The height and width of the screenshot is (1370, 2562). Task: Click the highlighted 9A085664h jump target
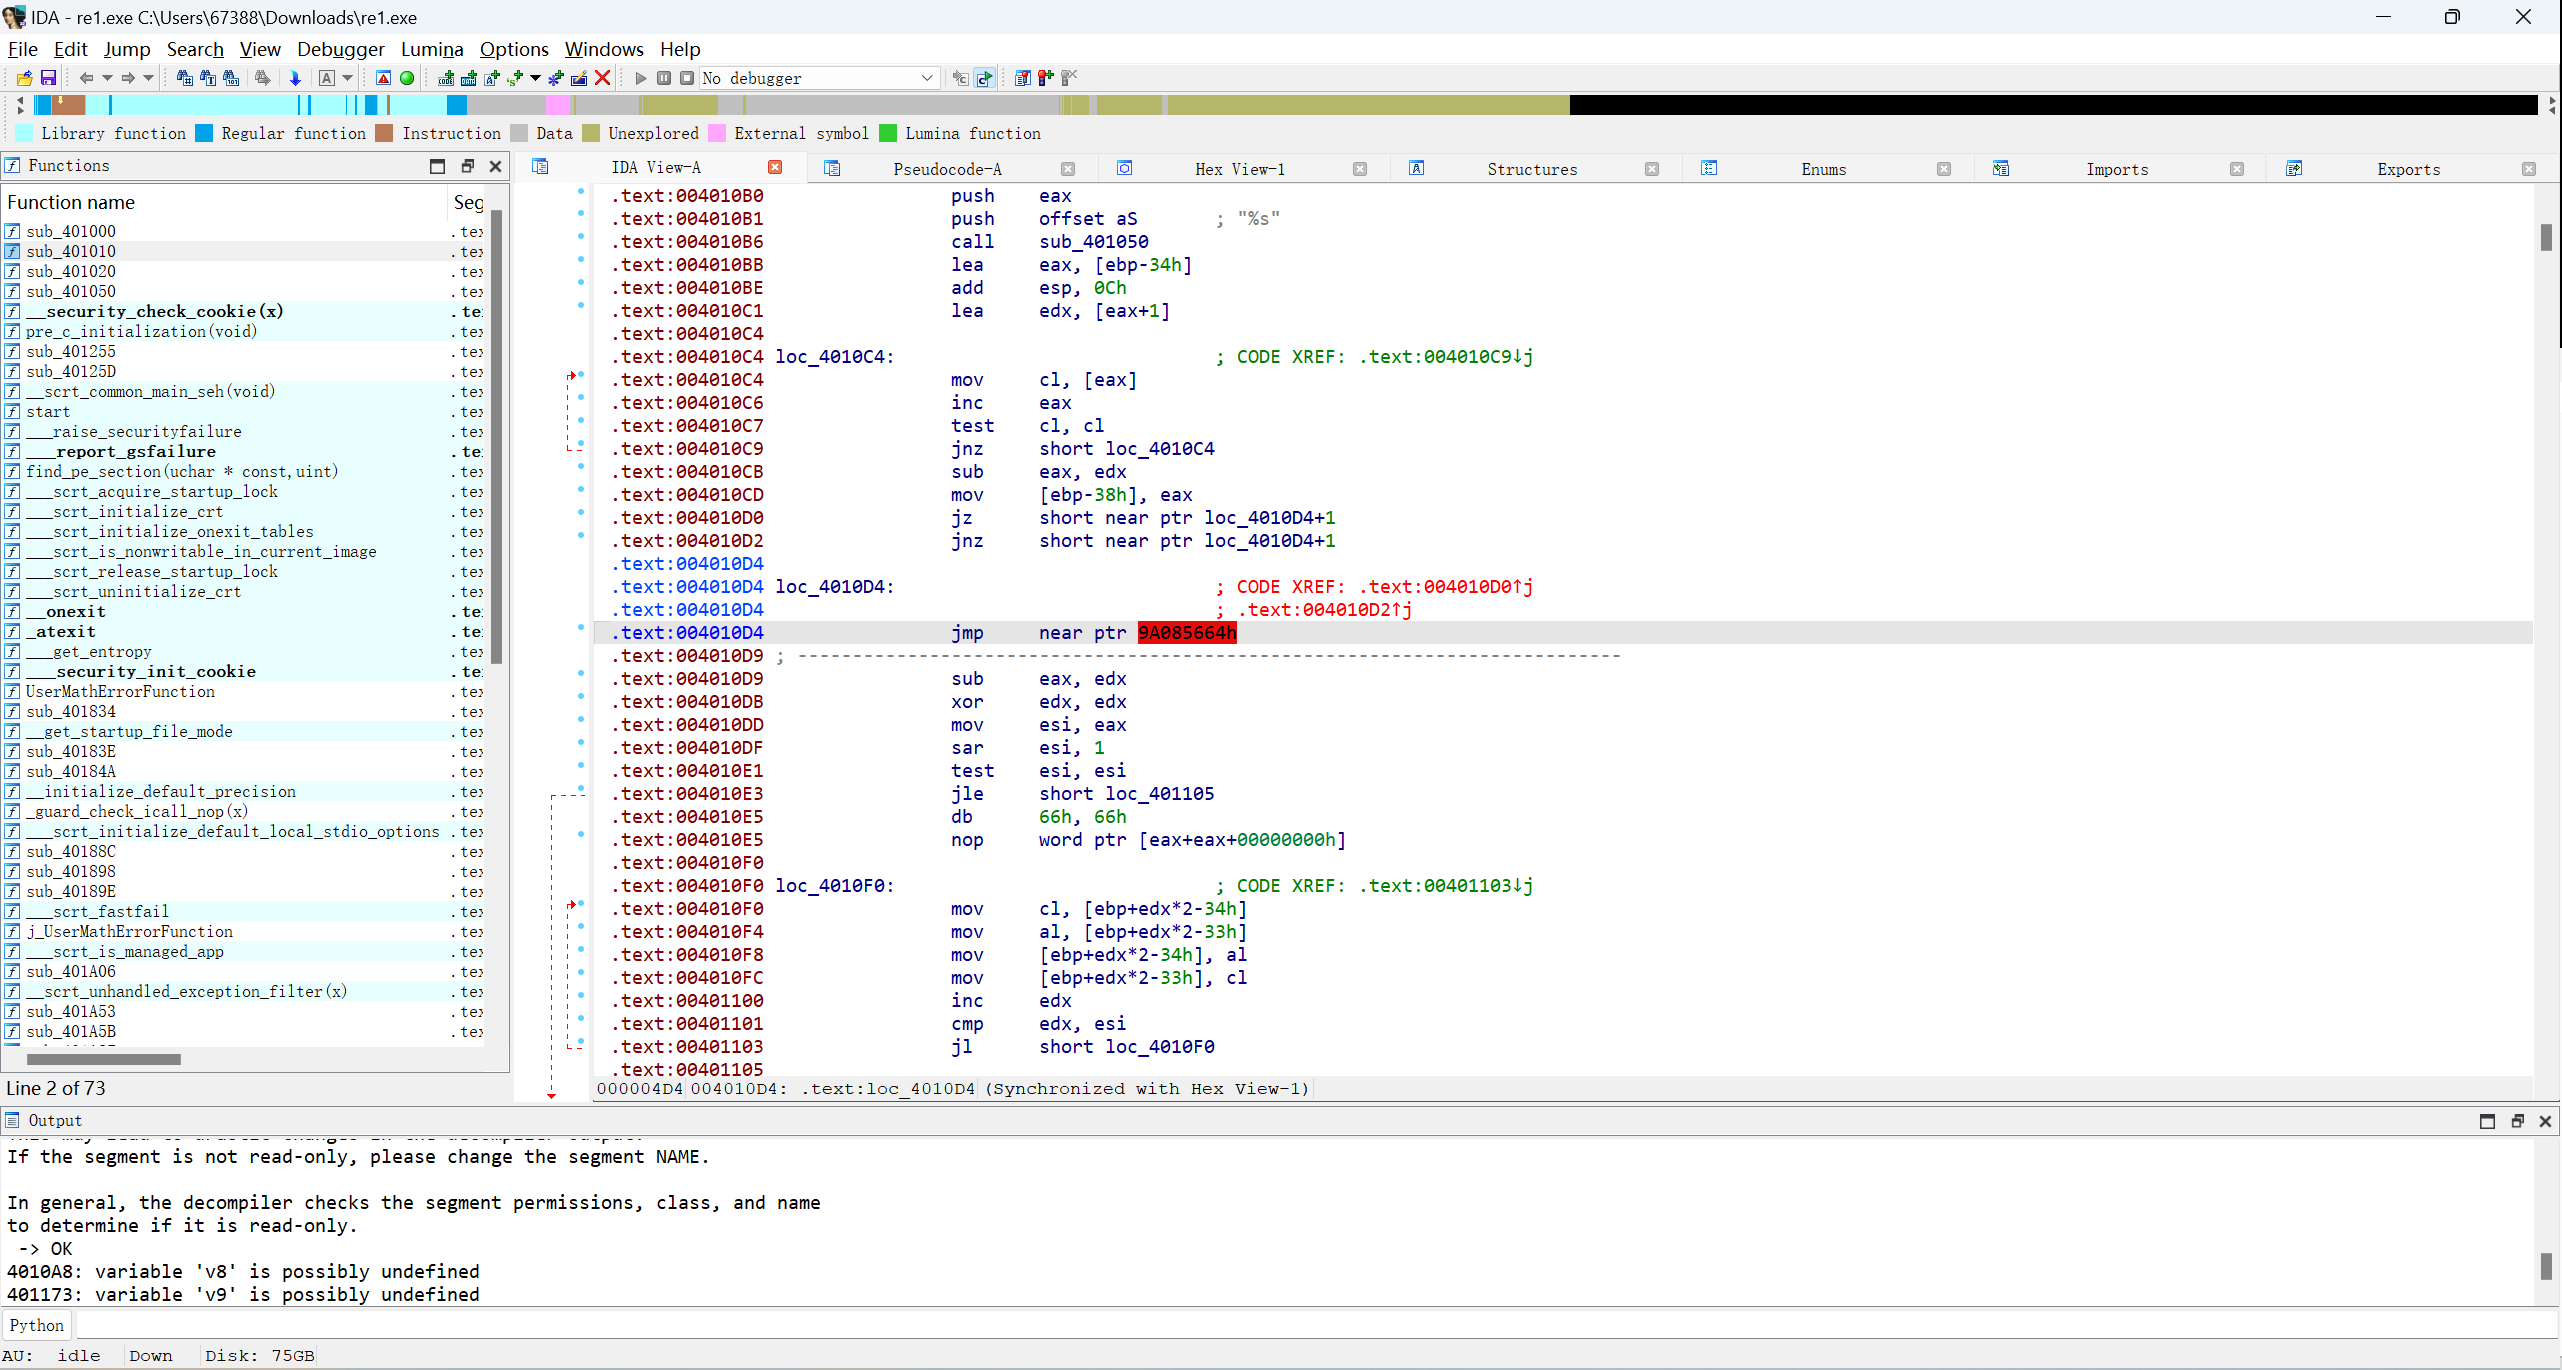click(1187, 632)
